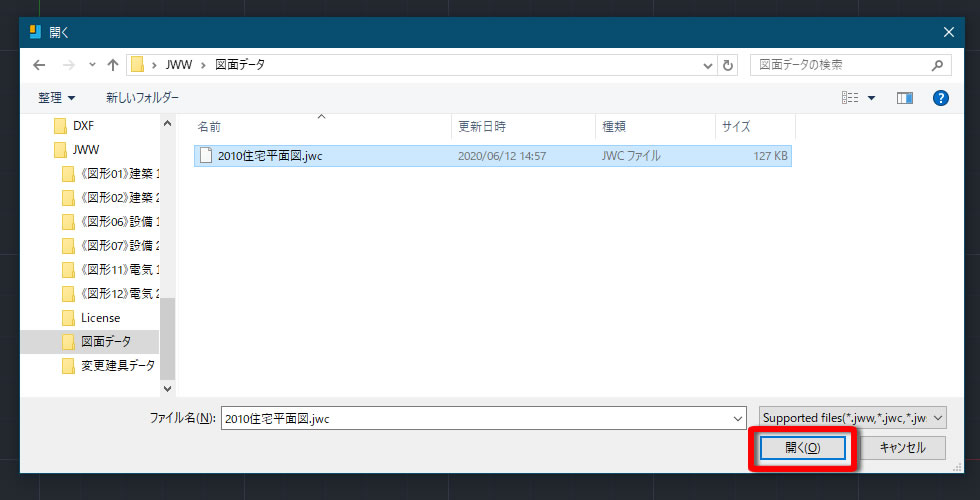This screenshot has width=980, height=500.
Task: Click the JWC ファイル type cell
Action: 631,156
